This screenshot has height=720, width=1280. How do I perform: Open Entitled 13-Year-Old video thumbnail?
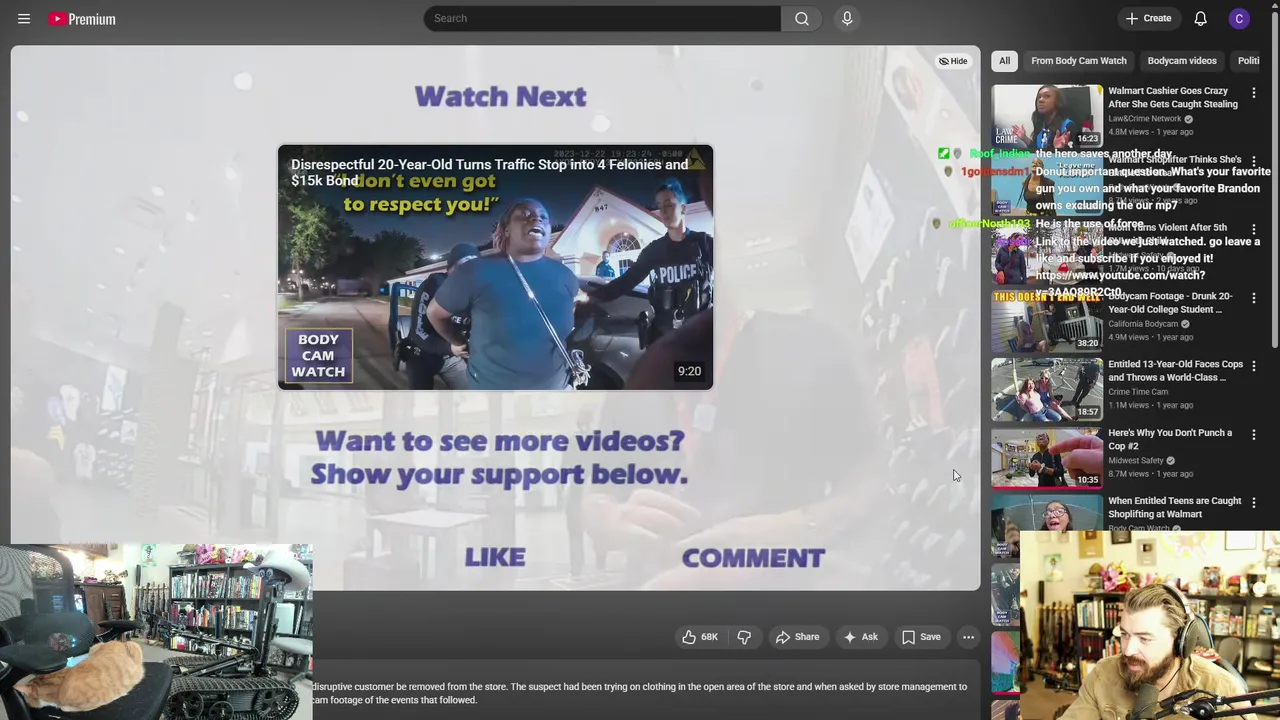1047,389
